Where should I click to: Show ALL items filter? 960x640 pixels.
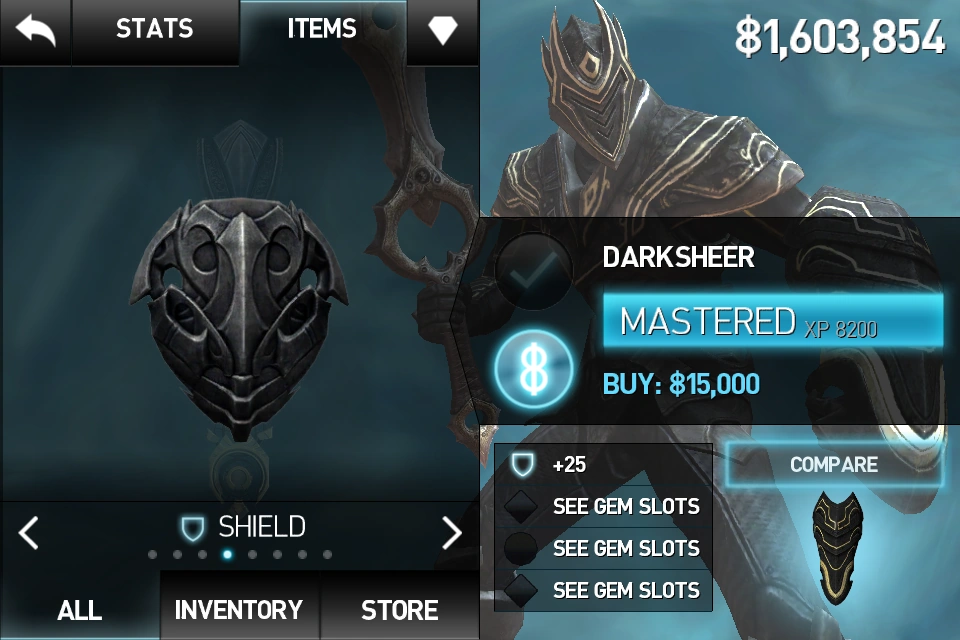pyautogui.click(x=80, y=610)
